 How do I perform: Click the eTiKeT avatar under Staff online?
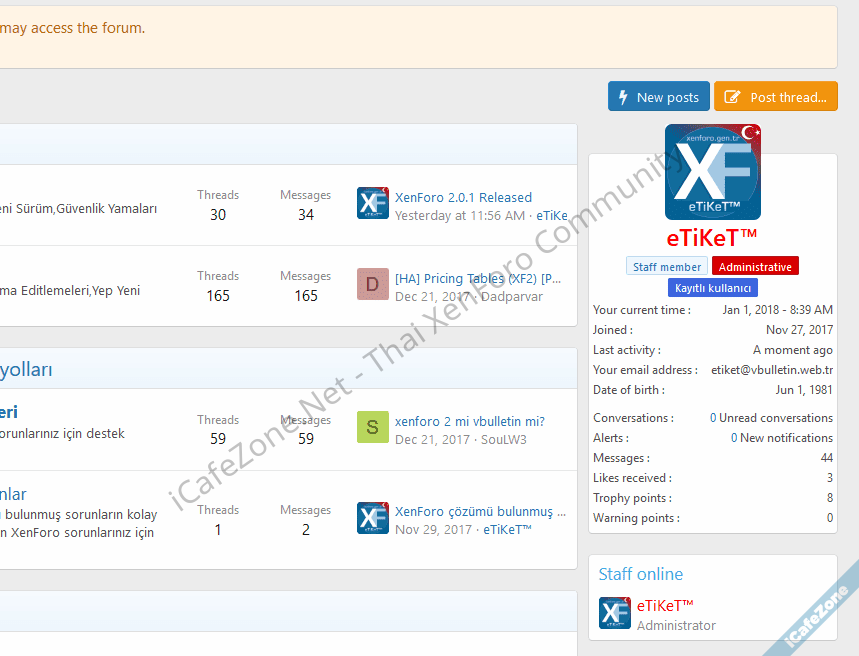(x=614, y=613)
